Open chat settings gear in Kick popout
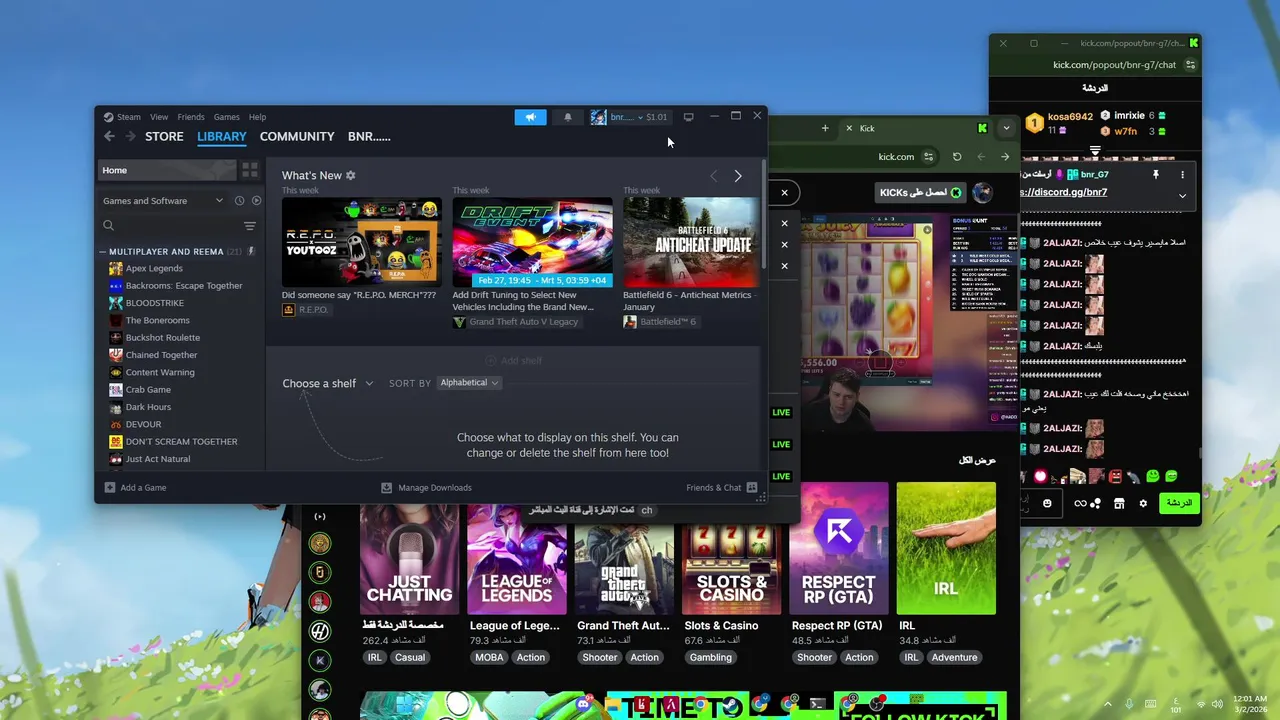Screen dimensions: 1280x720 point(1143,503)
